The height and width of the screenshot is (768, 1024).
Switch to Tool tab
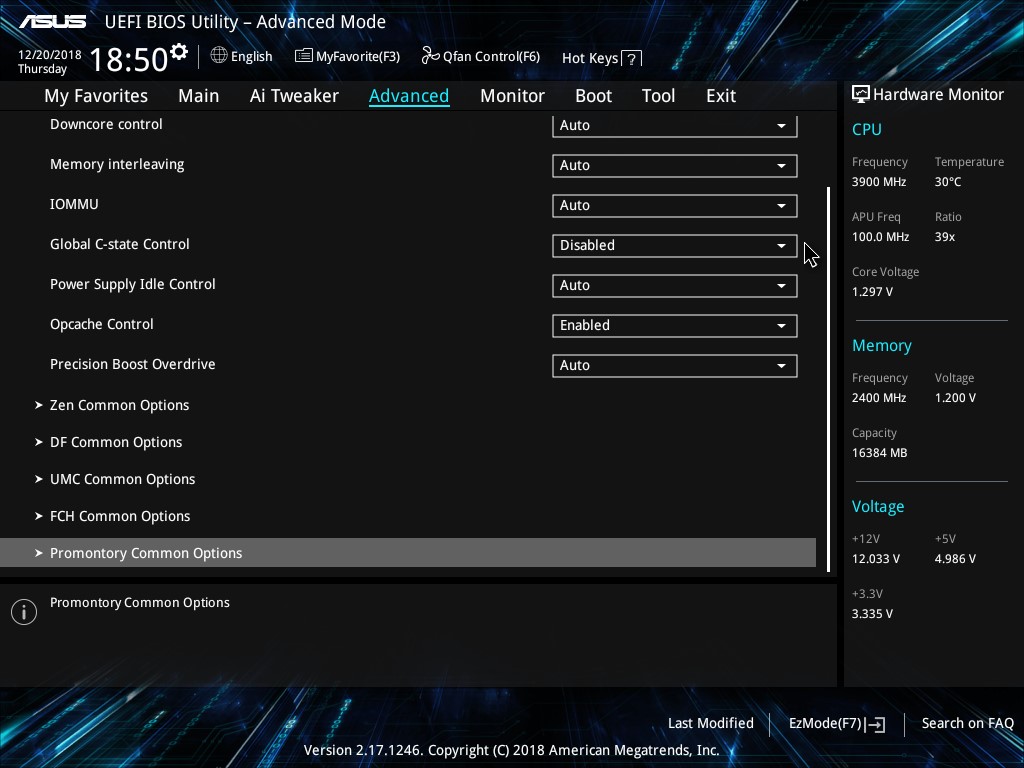tap(658, 96)
